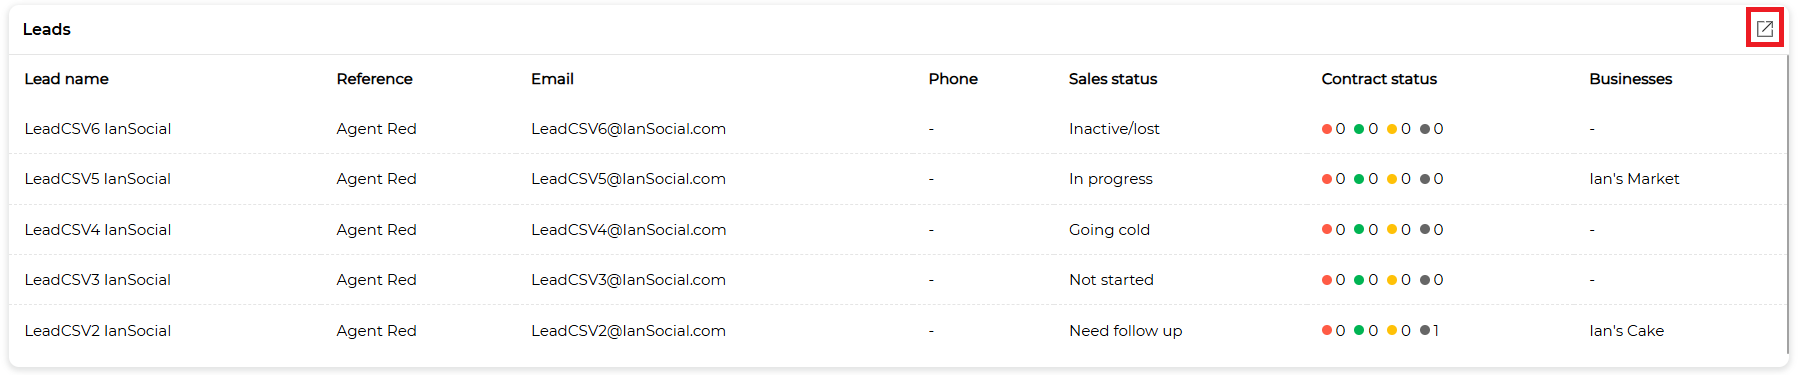Select Ian's Cake business
The width and height of the screenshot is (1801, 375).
coord(1626,330)
